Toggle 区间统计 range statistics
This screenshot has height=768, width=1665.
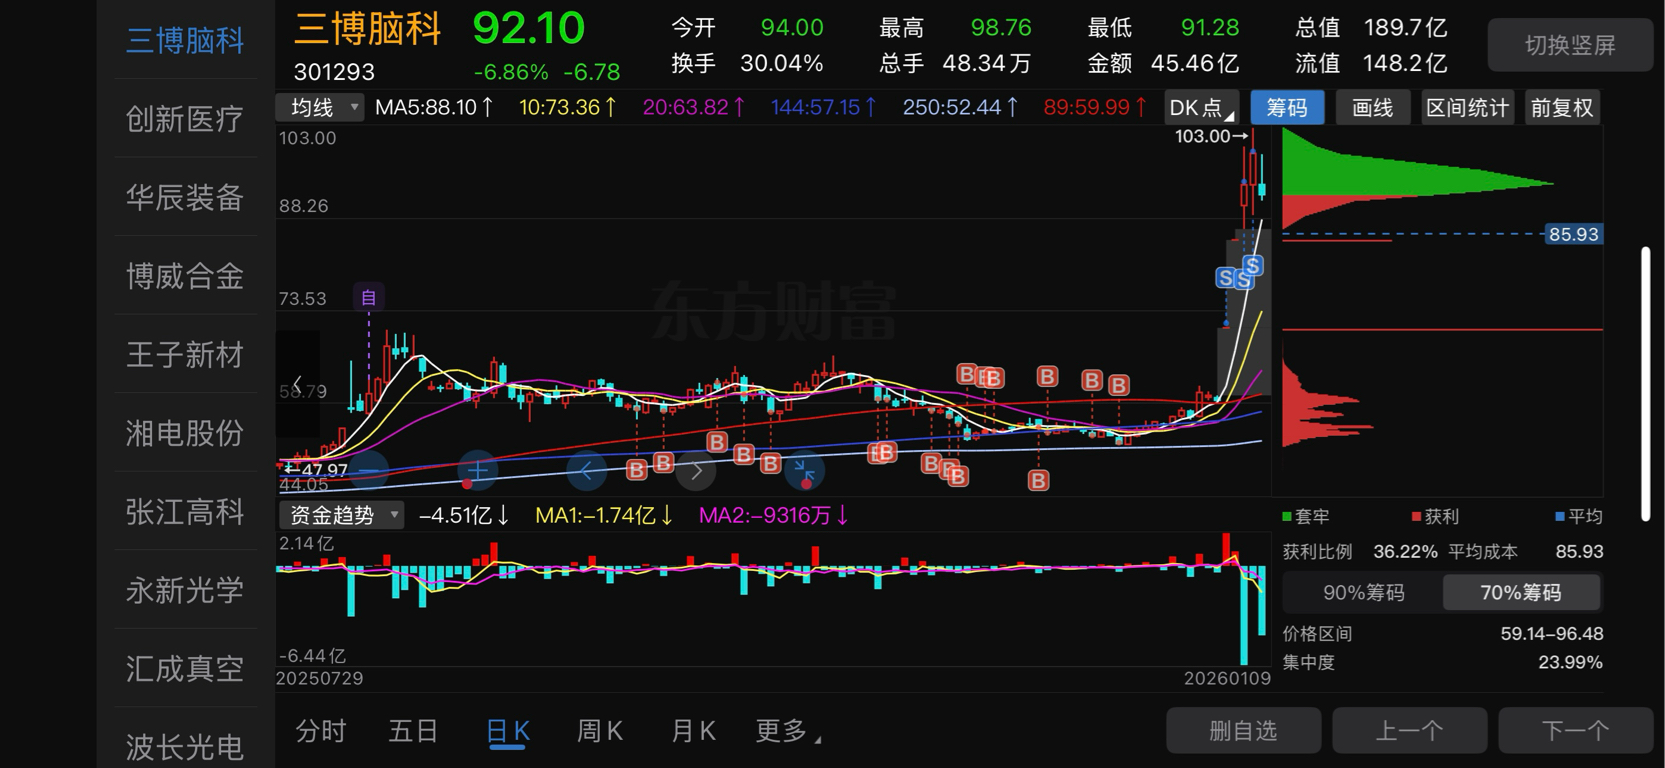pos(1467,108)
